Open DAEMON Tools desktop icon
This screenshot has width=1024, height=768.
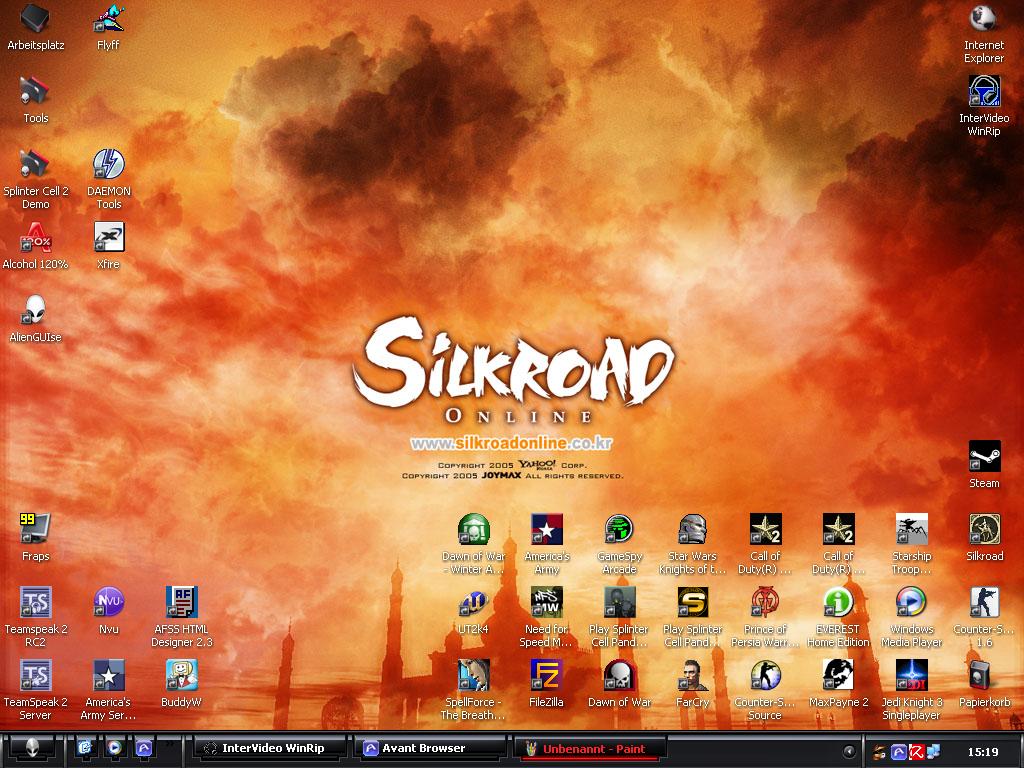tap(108, 165)
